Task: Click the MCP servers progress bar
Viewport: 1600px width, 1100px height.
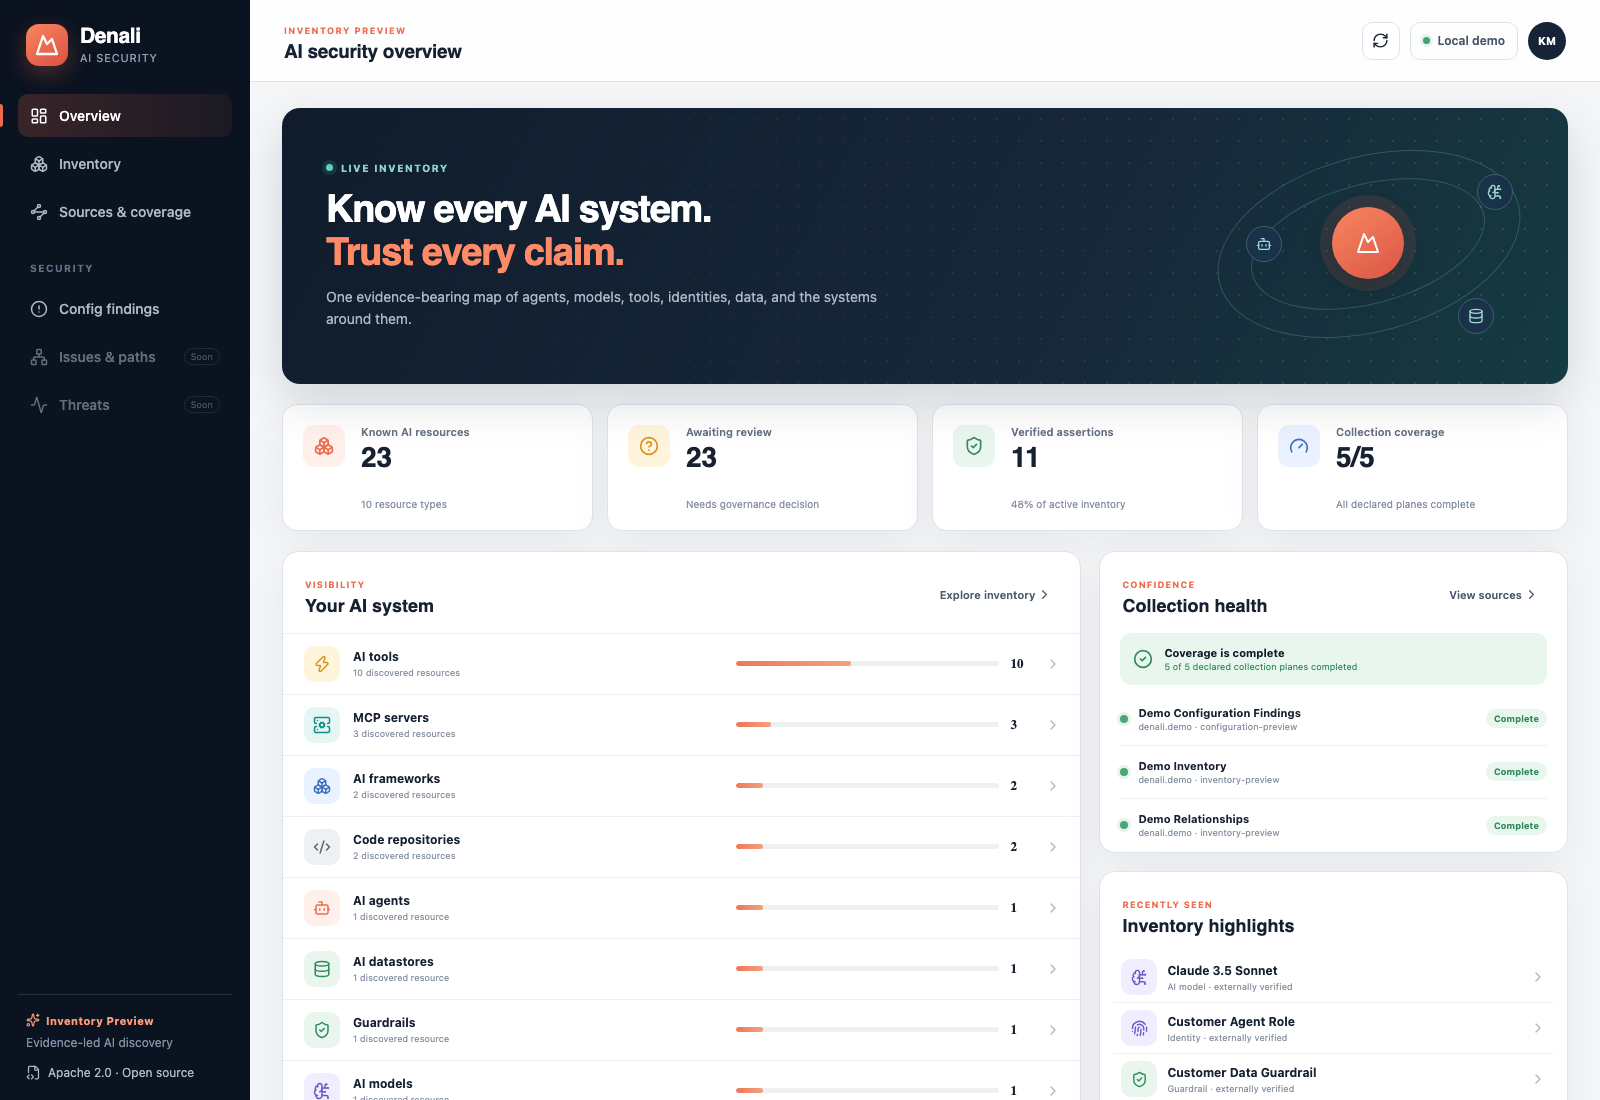Action: point(867,725)
